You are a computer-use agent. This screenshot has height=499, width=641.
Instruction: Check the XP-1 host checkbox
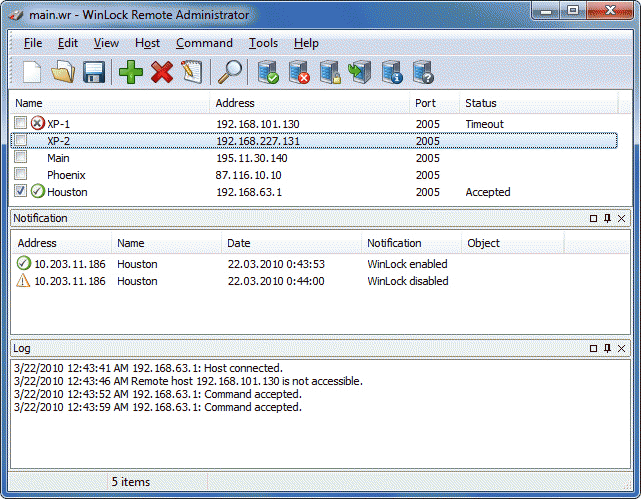[x=20, y=123]
